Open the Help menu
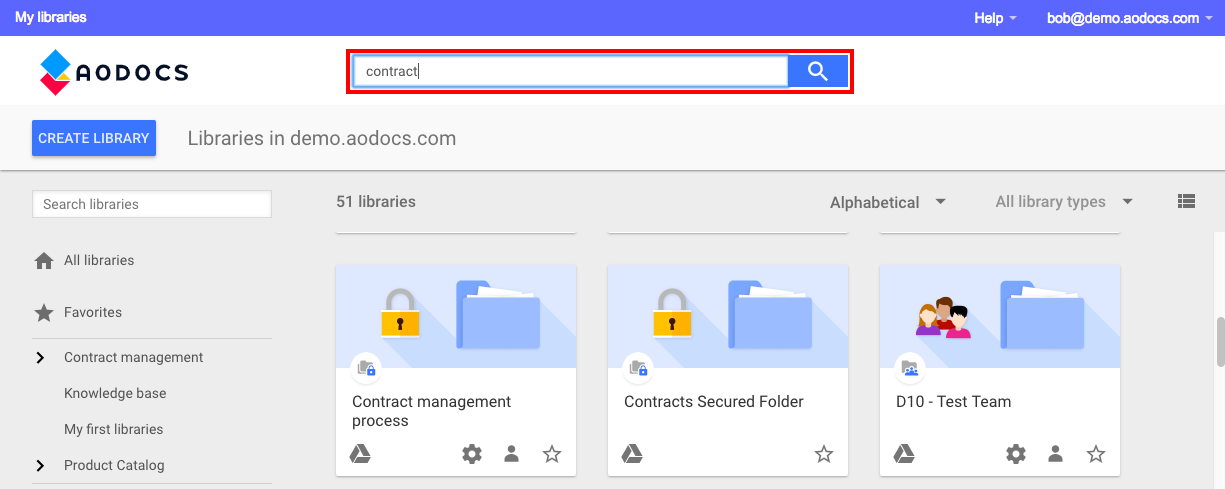 click(995, 18)
